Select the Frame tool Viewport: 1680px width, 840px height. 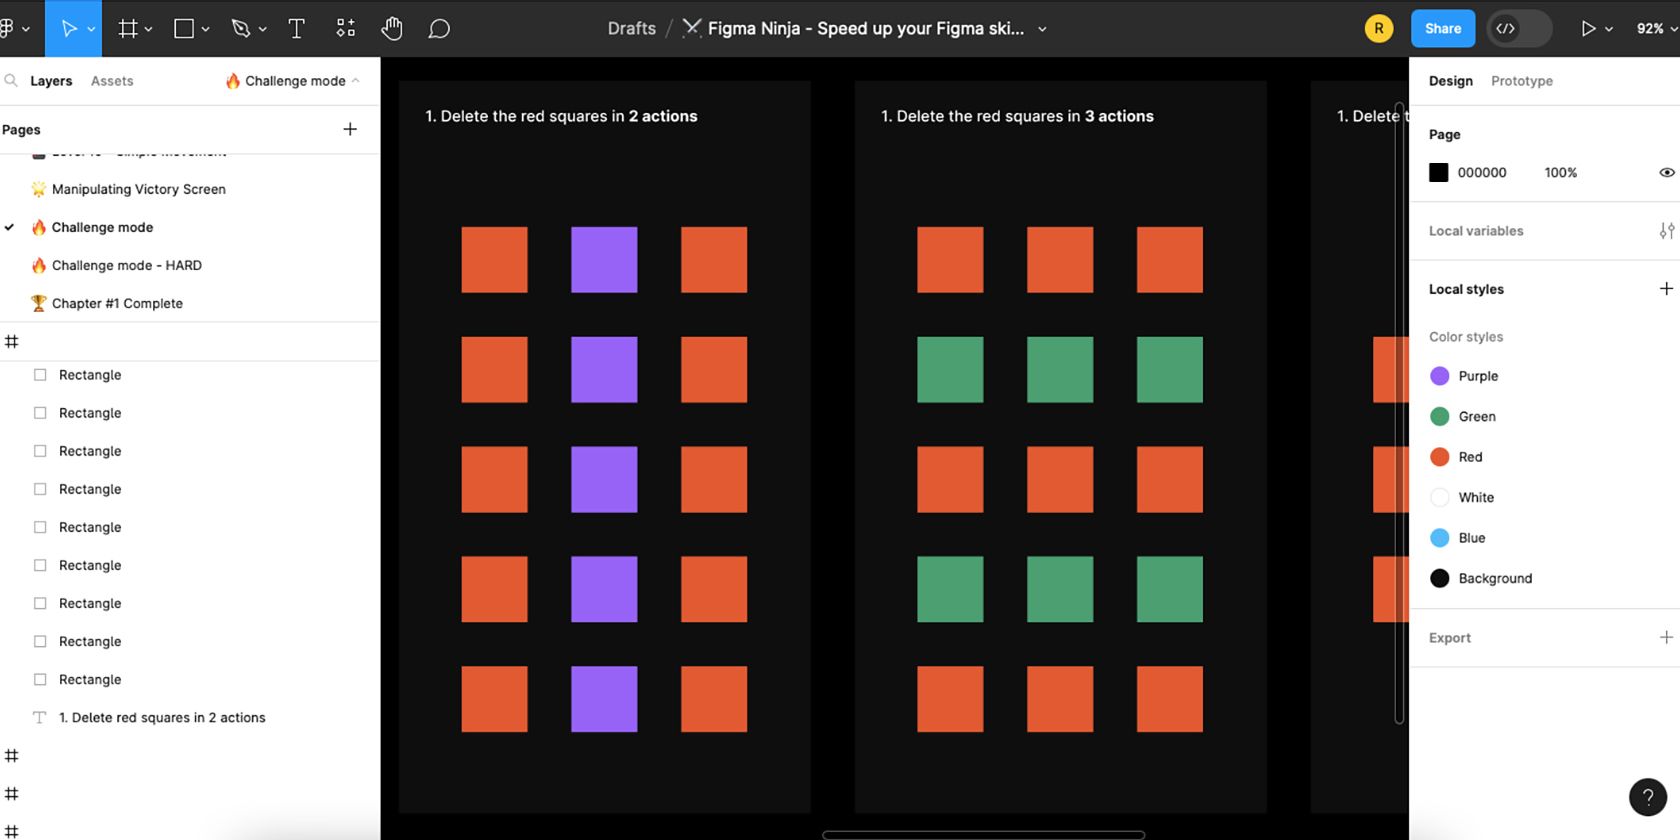click(x=128, y=29)
